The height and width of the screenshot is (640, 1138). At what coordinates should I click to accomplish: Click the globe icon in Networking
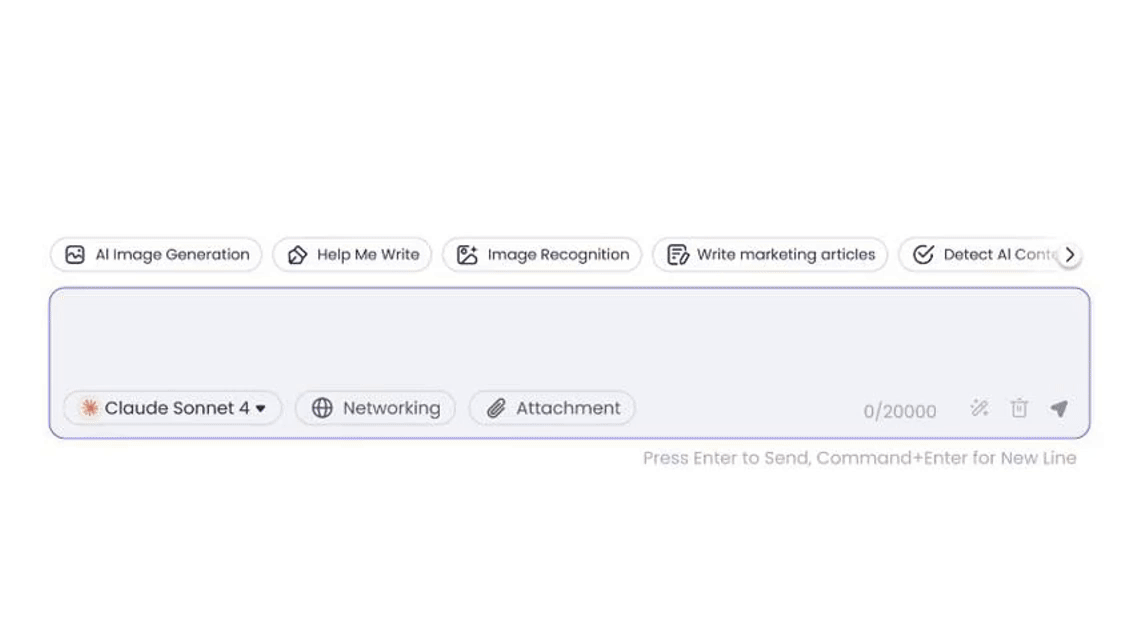(x=322, y=408)
